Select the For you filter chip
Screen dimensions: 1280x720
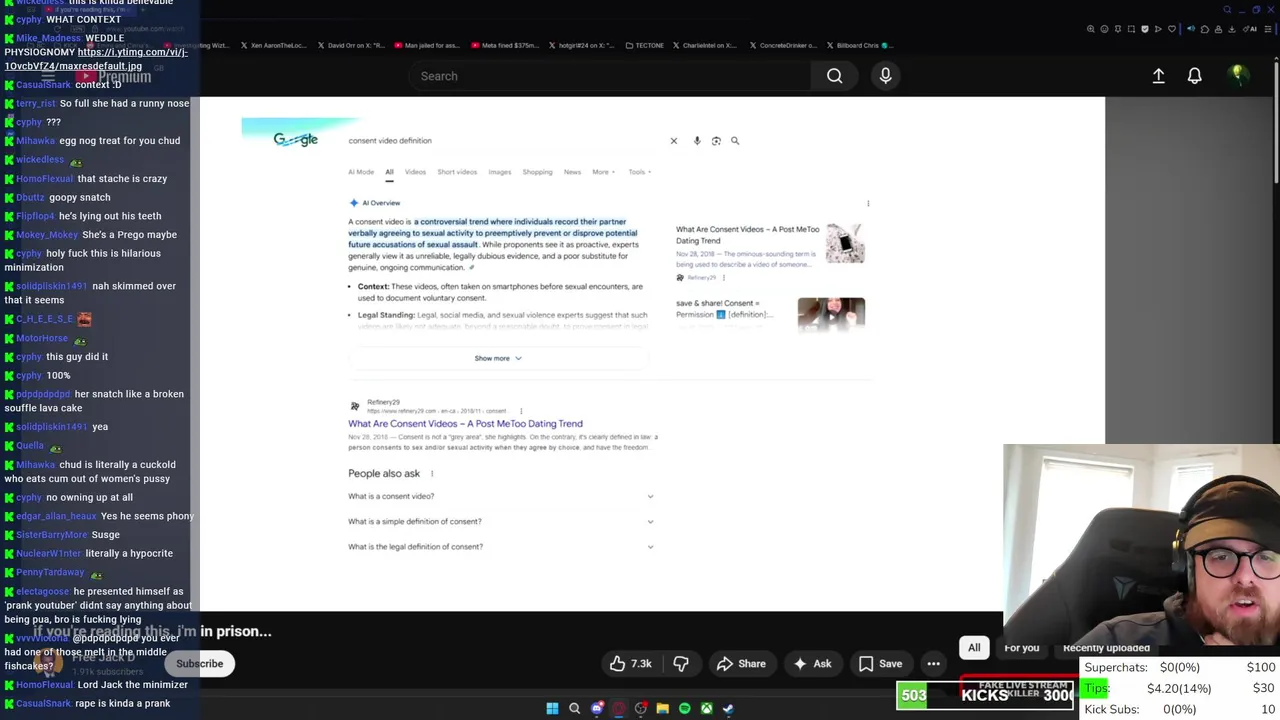click(1021, 648)
